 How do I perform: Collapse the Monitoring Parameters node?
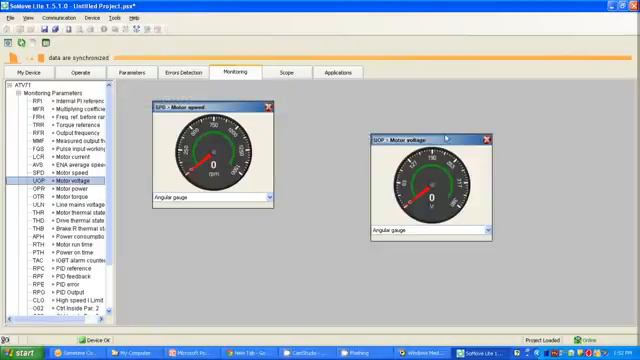point(18,93)
